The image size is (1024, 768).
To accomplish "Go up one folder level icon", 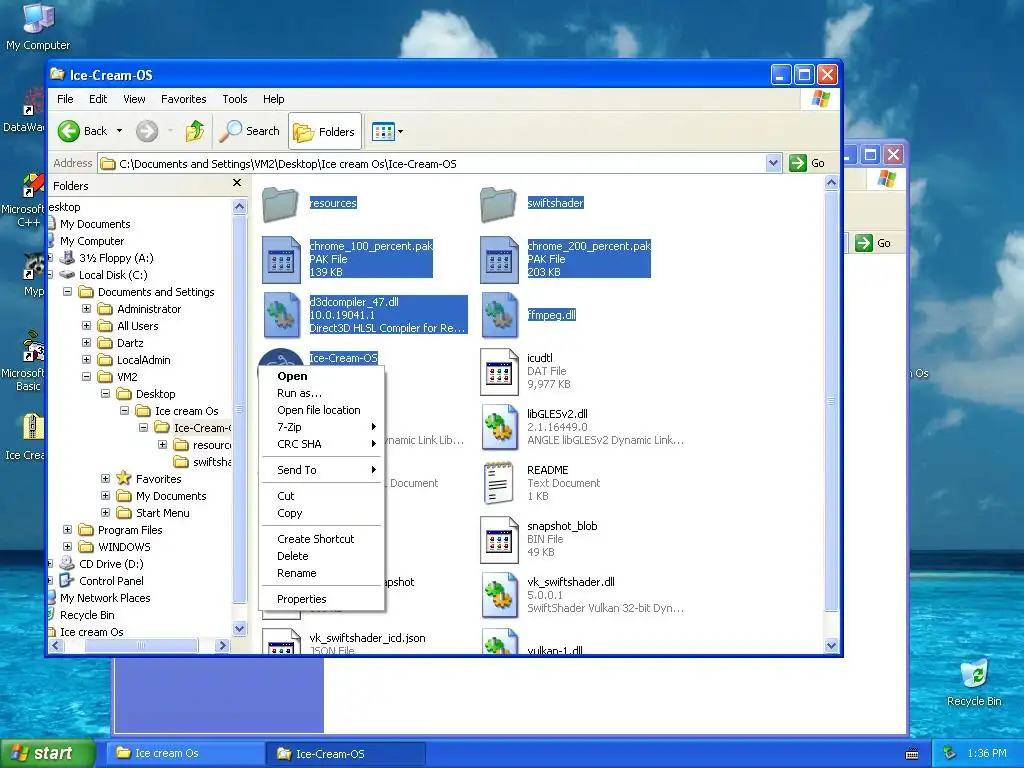I will coord(195,131).
